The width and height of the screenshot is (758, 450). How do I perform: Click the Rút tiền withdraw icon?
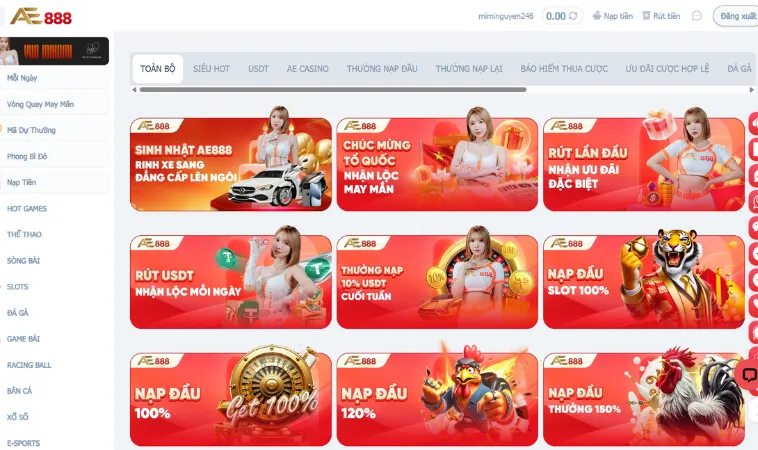tap(646, 16)
